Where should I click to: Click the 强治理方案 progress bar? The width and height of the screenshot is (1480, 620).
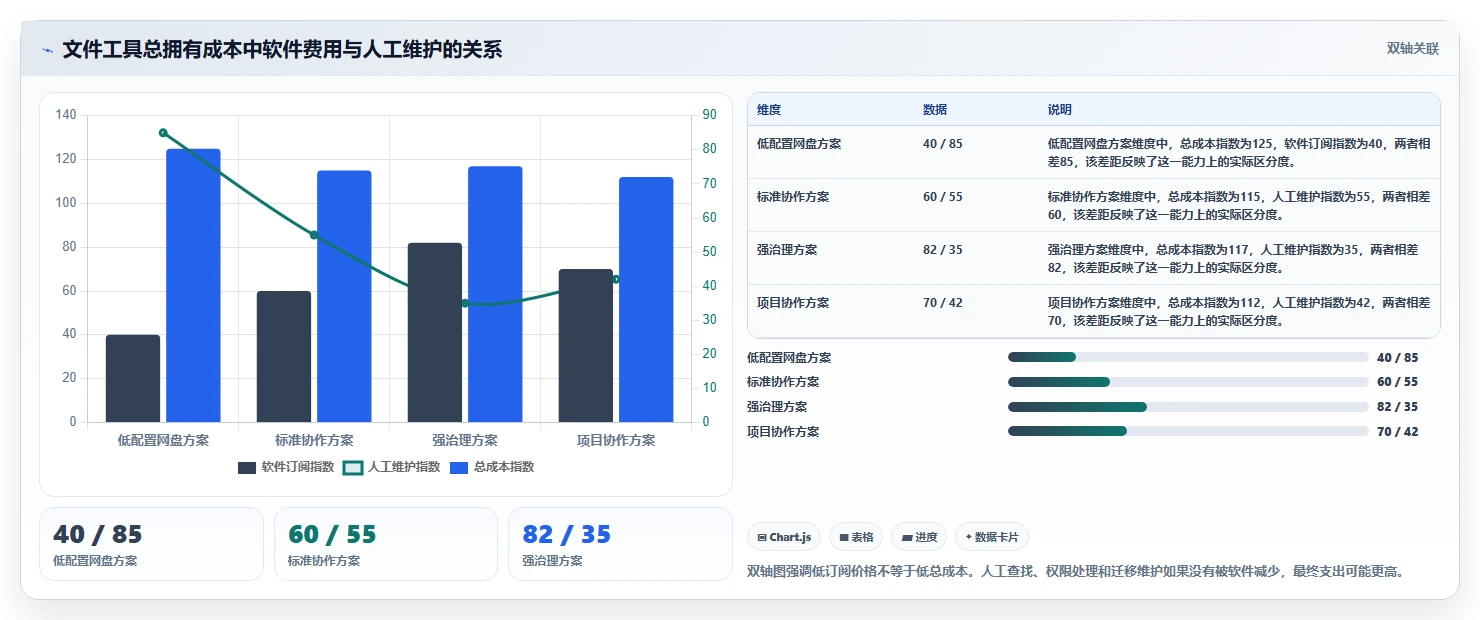click(1188, 407)
